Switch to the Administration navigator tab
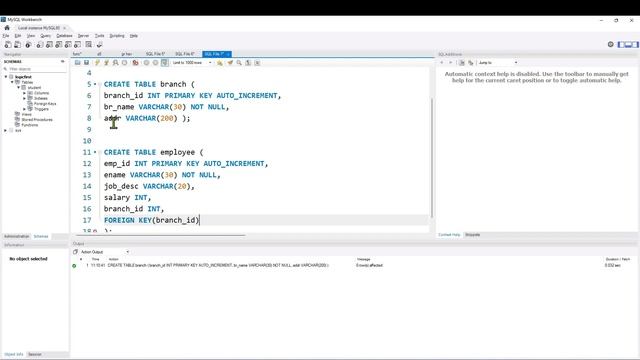640x360 pixels. 17,236
